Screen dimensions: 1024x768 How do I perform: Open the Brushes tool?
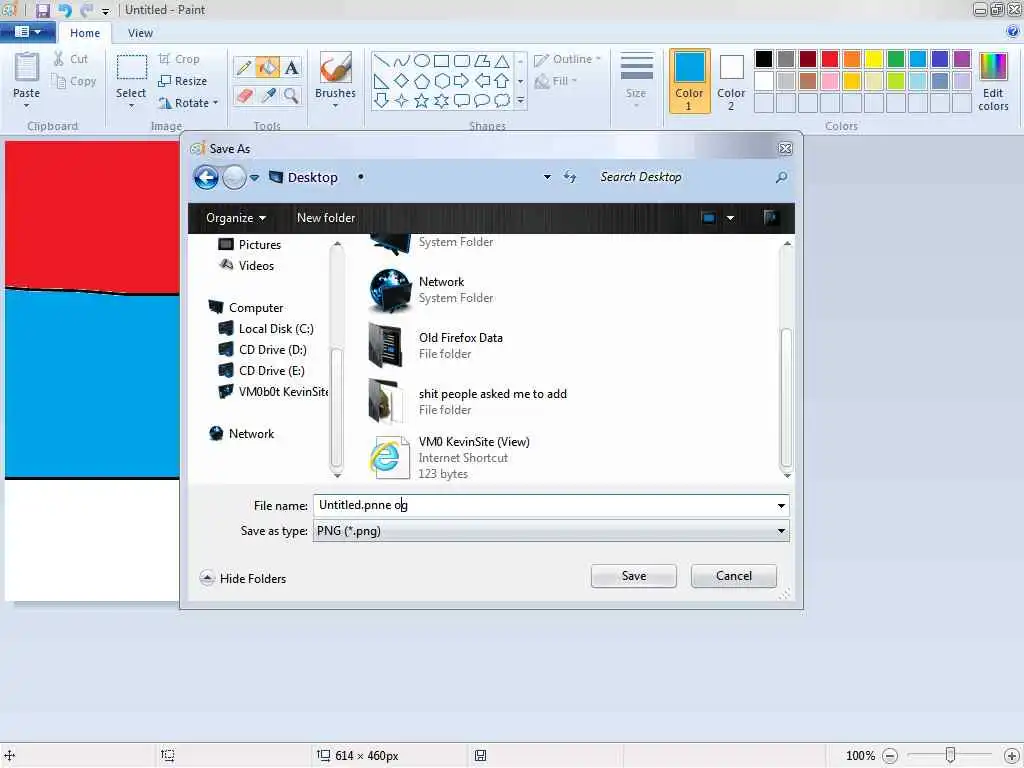tap(335, 78)
